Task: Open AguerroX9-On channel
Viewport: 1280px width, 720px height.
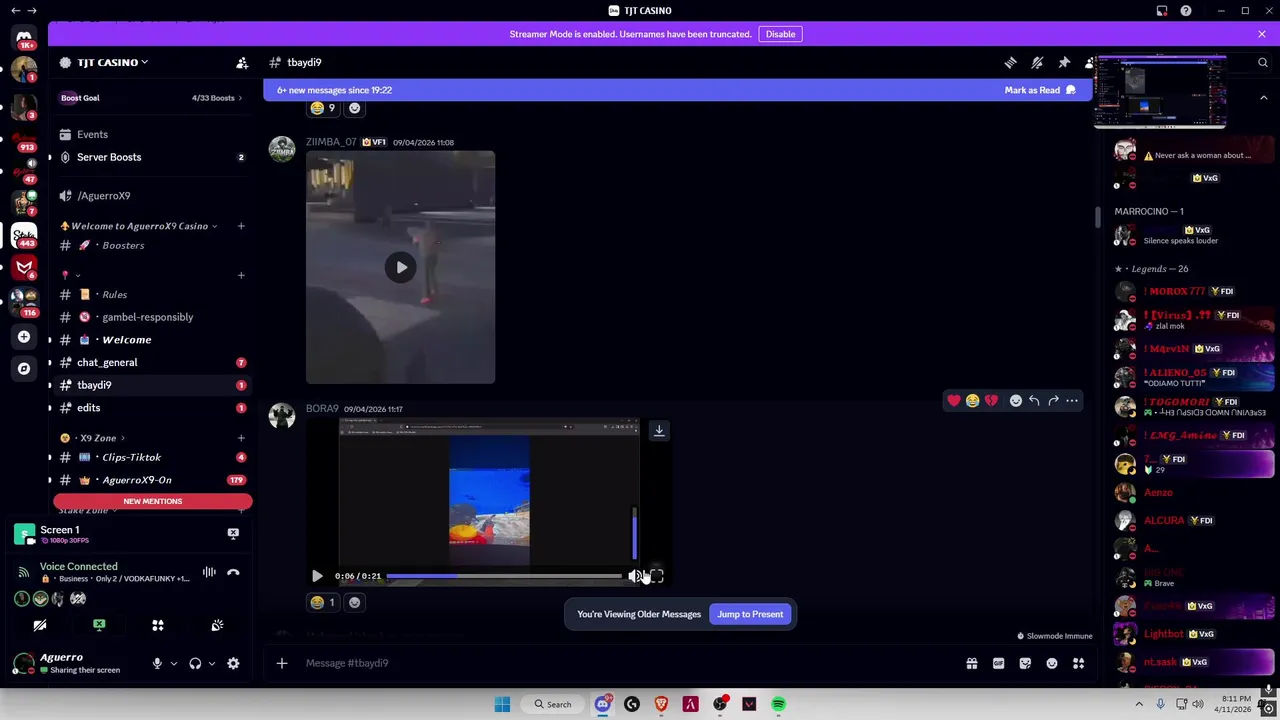Action: click(x=150, y=480)
